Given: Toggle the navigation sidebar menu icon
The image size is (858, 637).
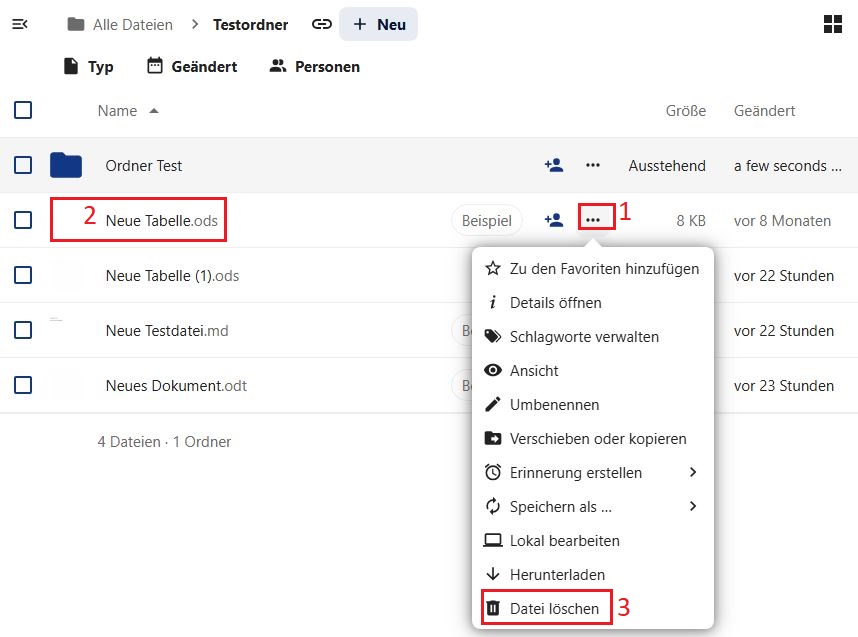Looking at the screenshot, I should point(19,24).
